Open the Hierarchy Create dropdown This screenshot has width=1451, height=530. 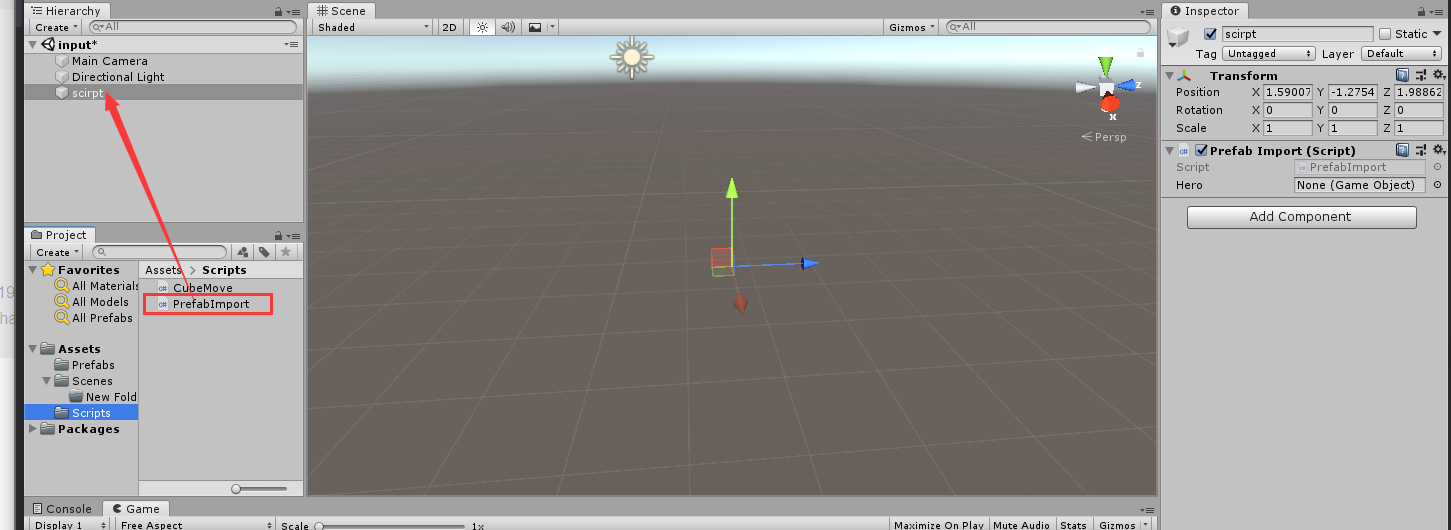[57, 27]
